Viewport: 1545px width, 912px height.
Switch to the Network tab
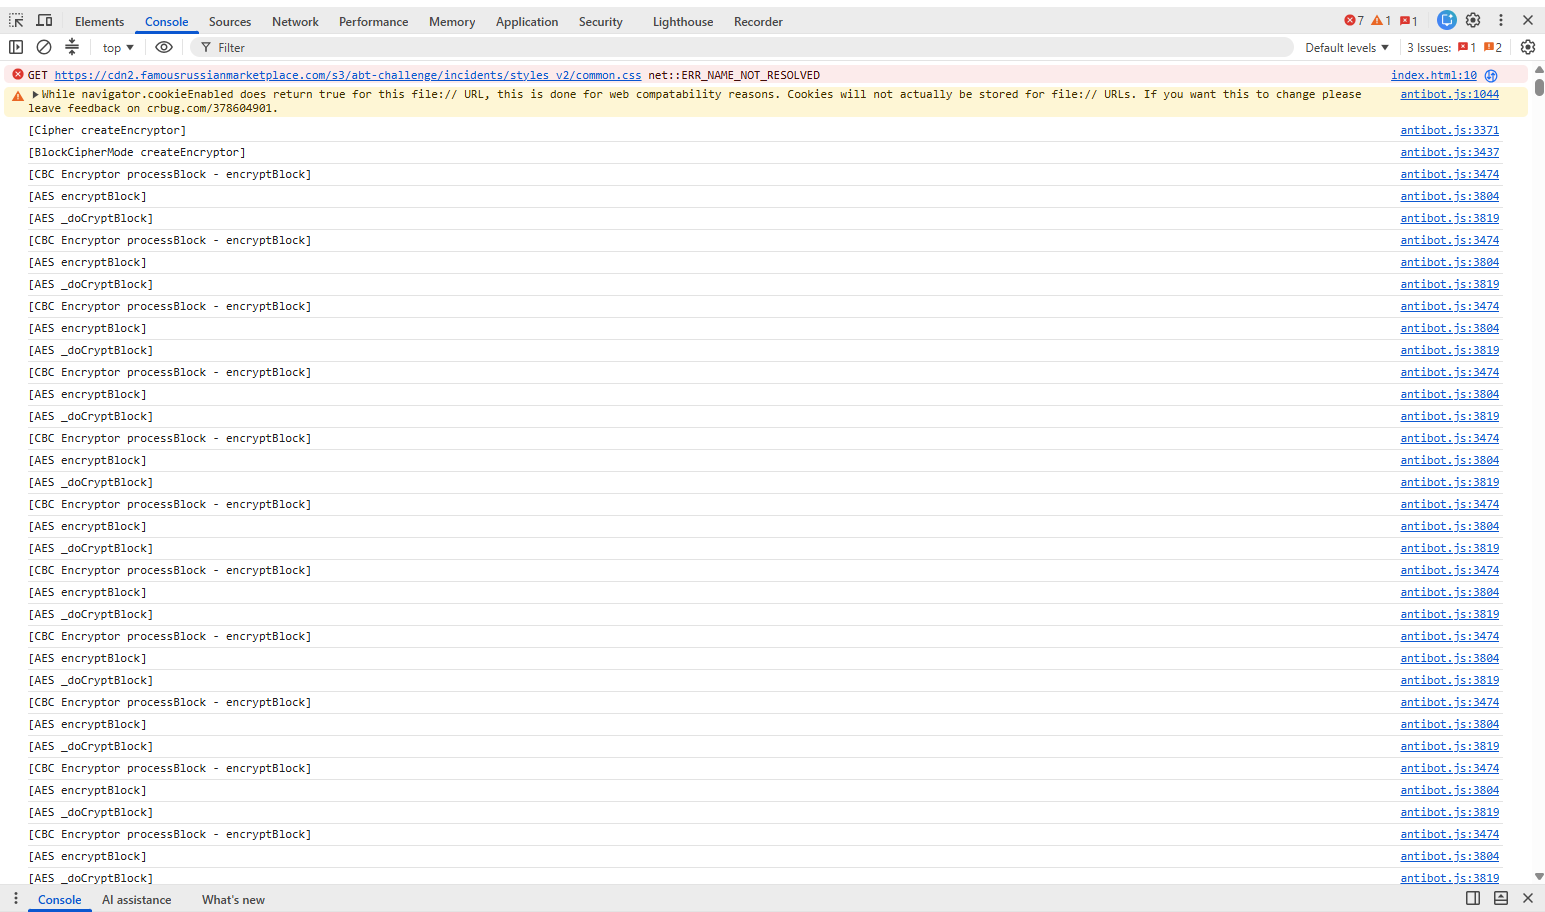coord(295,22)
